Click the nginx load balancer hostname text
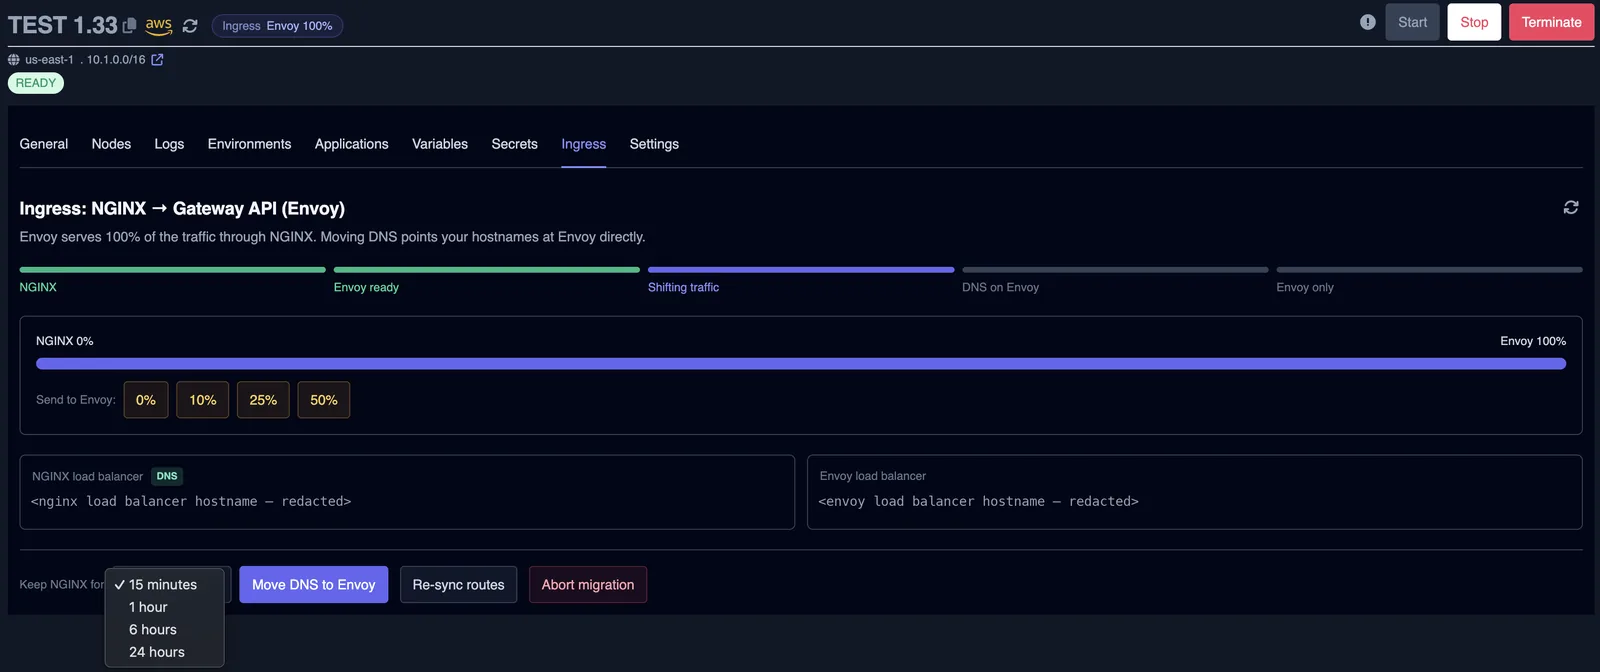Screen dimensions: 1600x672 coord(191,501)
